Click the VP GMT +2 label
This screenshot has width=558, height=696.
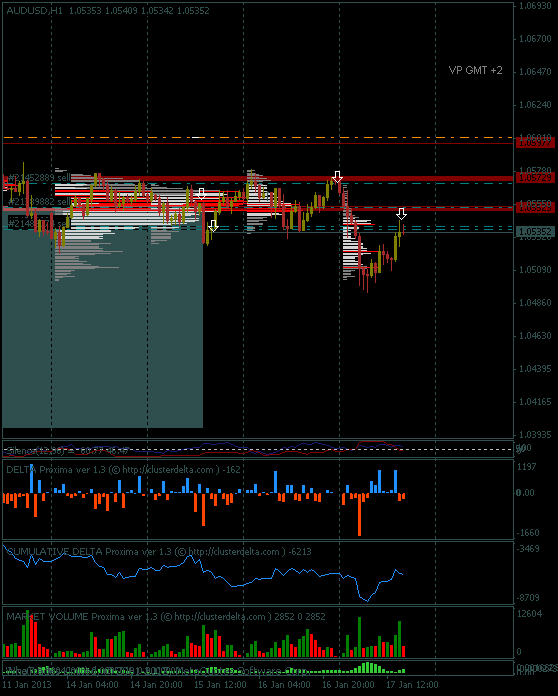(475, 70)
